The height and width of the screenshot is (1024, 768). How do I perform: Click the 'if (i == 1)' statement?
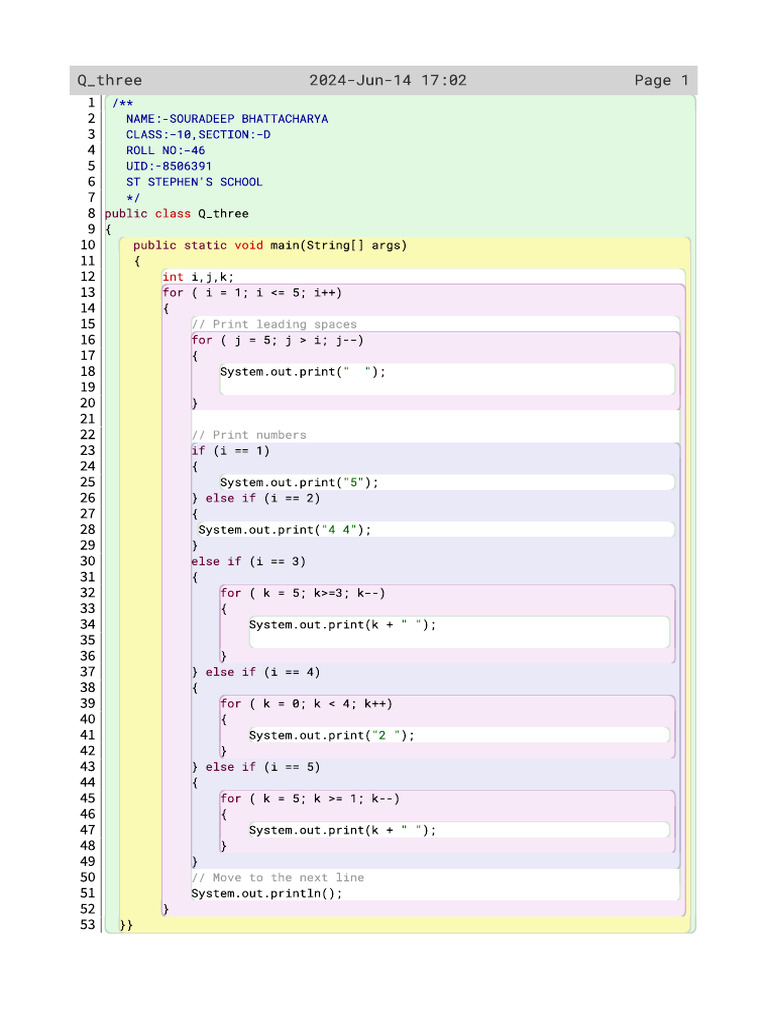click(x=231, y=451)
